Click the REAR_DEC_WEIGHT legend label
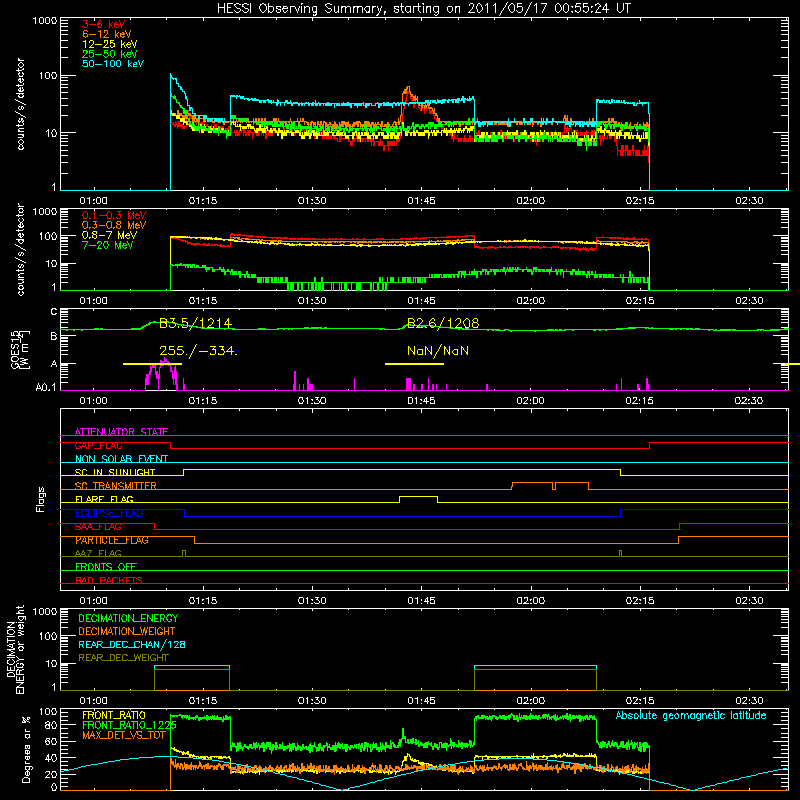The image size is (800, 800). pos(123,658)
